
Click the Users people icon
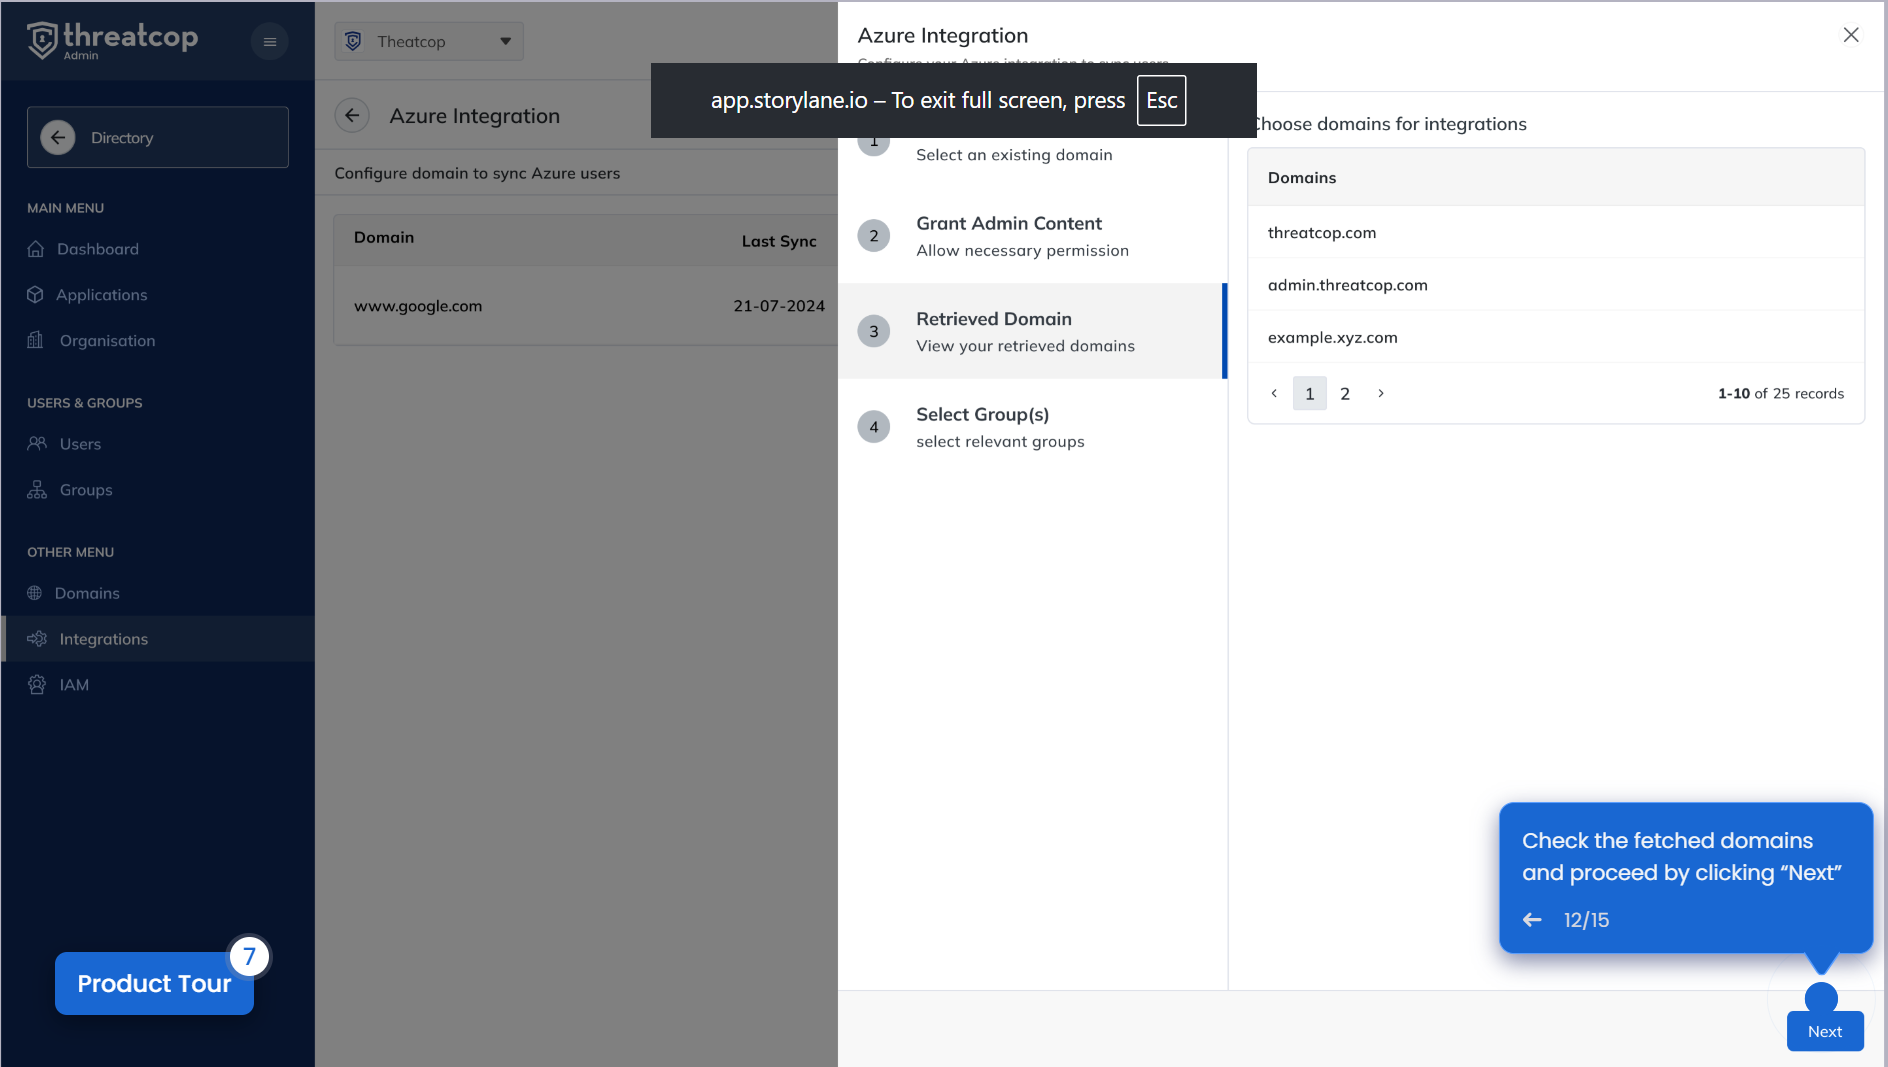(x=37, y=444)
